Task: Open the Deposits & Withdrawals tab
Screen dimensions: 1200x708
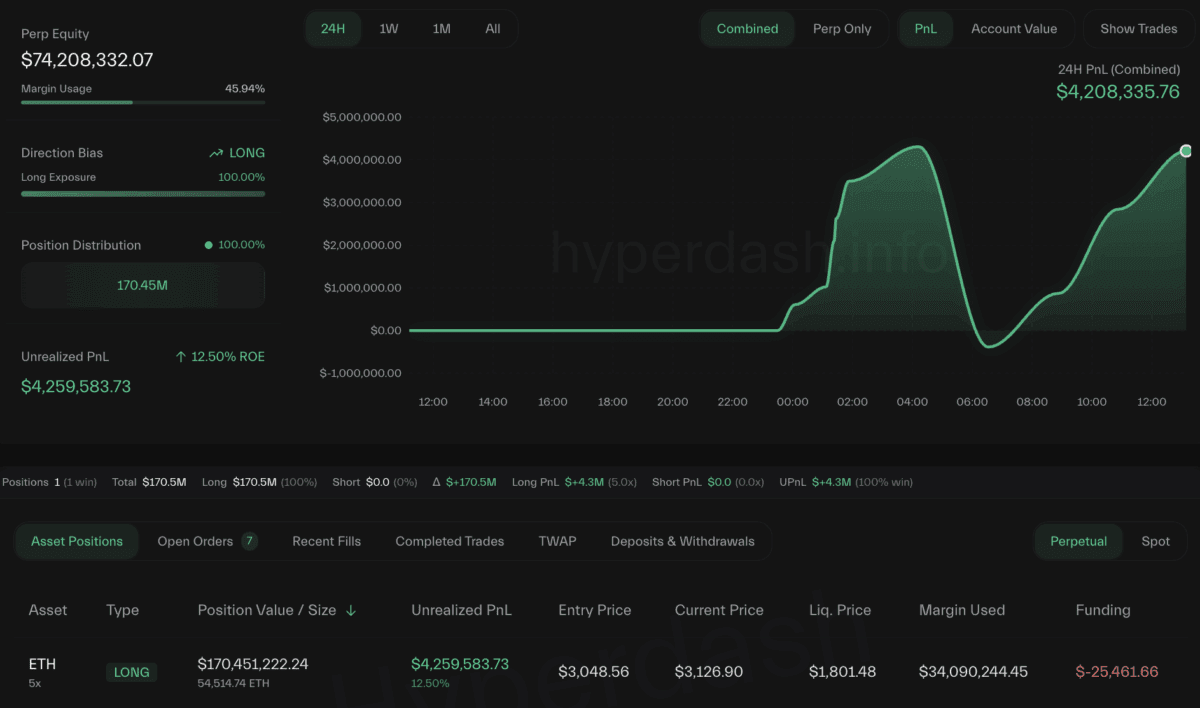Action: tap(682, 541)
